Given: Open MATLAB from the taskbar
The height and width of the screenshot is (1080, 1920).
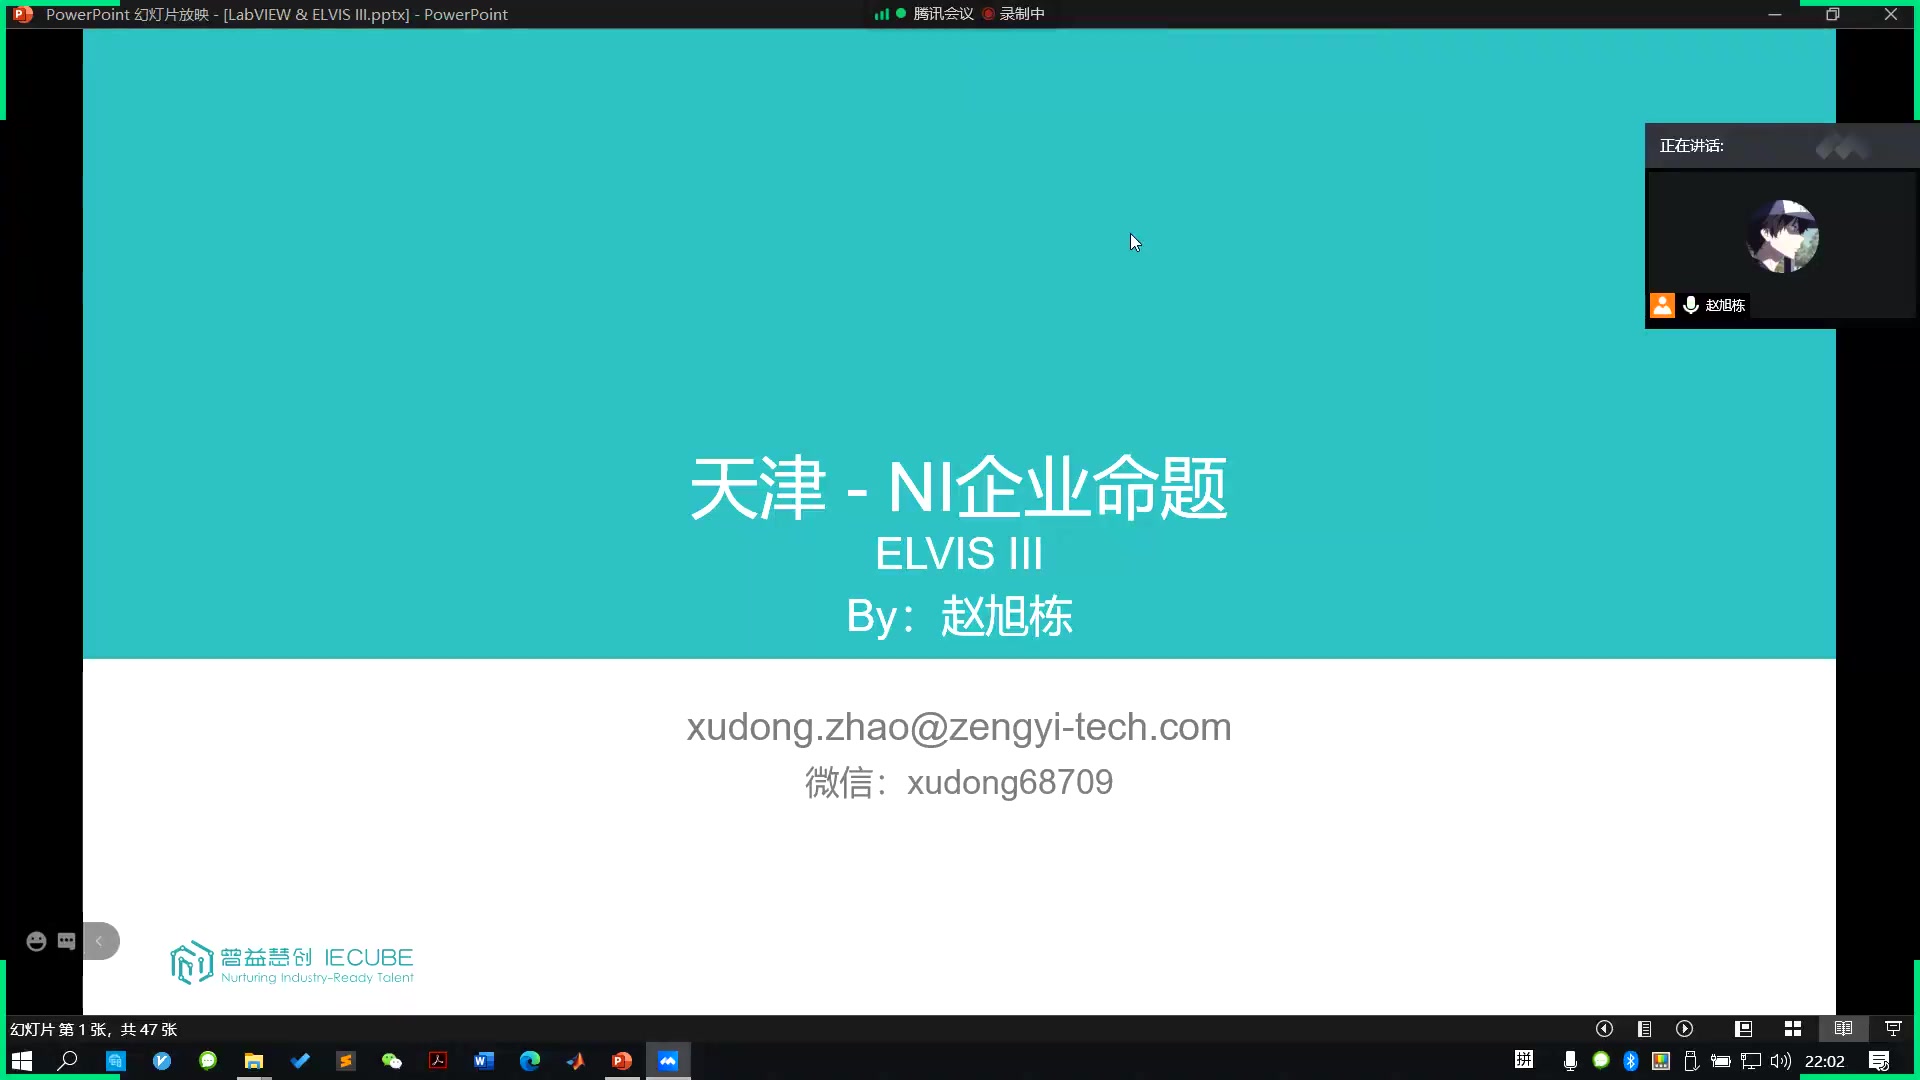Looking at the screenshot, I should pos(576,1061).
